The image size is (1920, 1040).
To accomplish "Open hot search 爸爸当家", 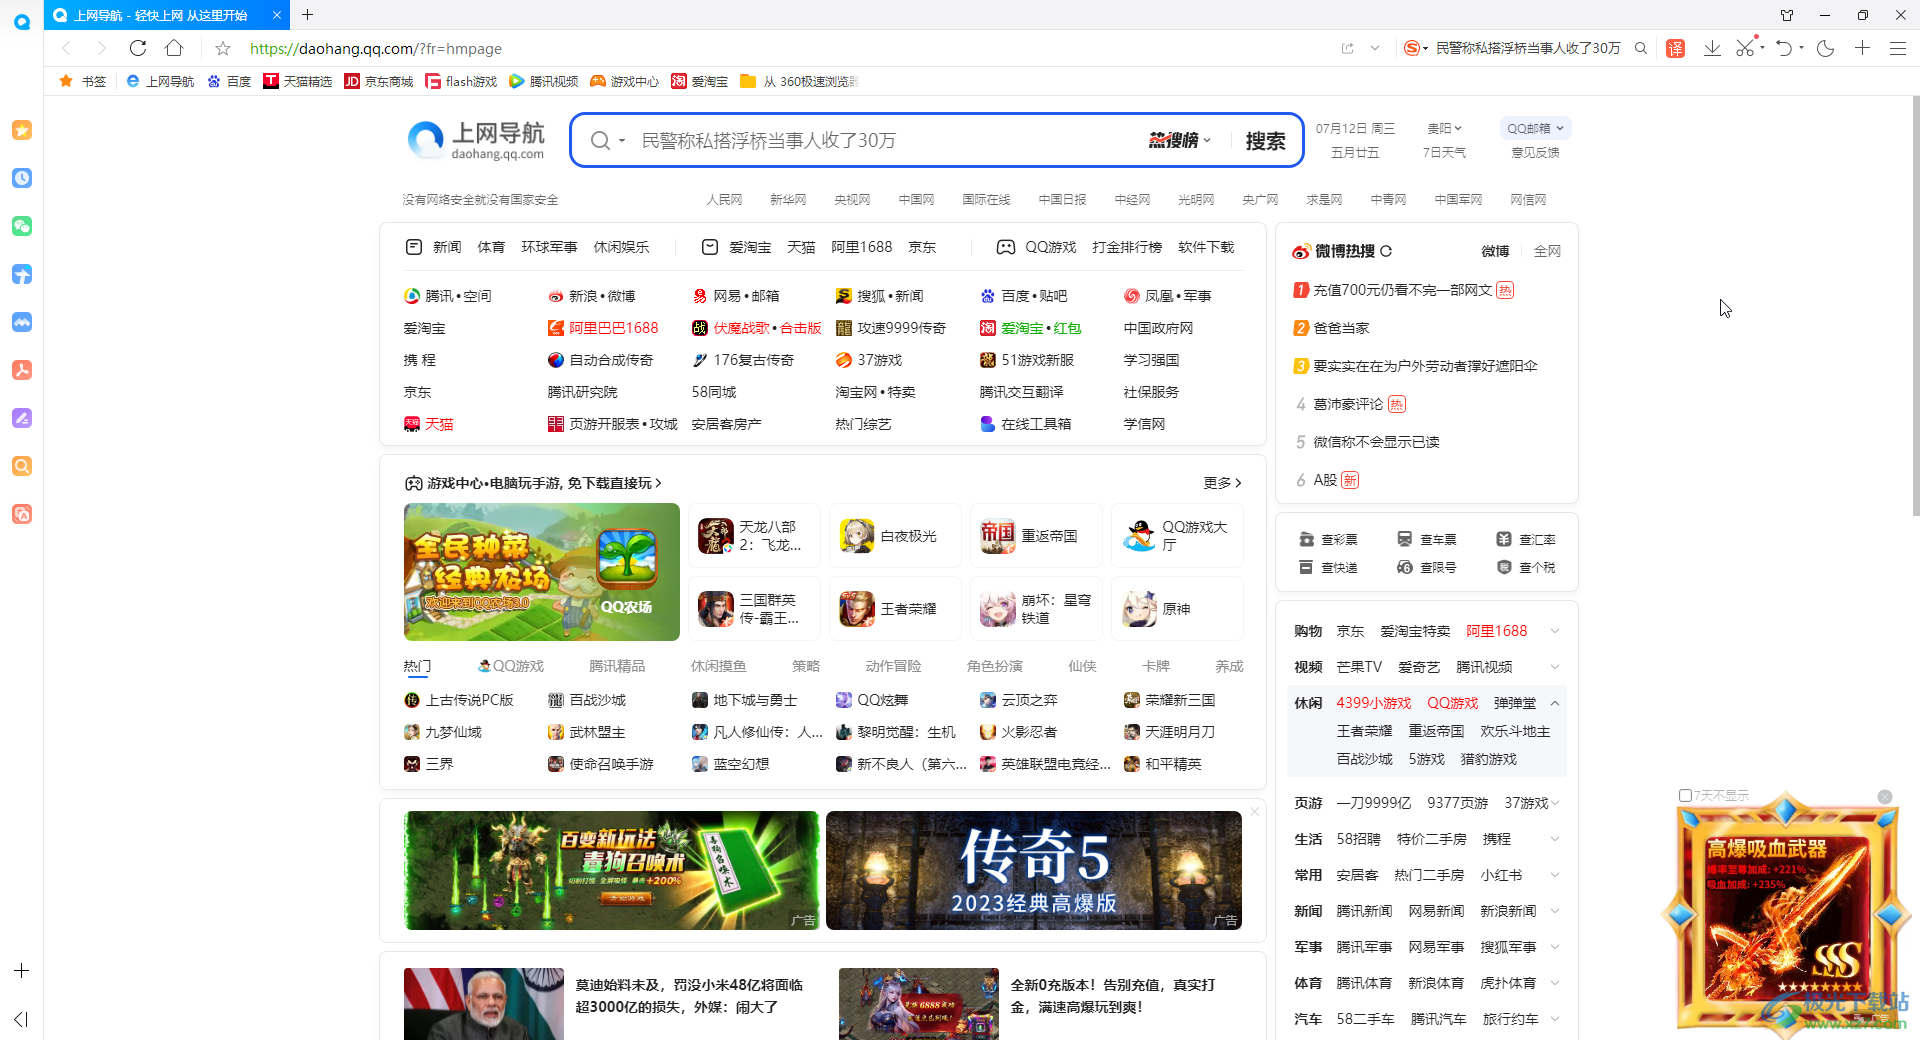I will (1341, 328).
